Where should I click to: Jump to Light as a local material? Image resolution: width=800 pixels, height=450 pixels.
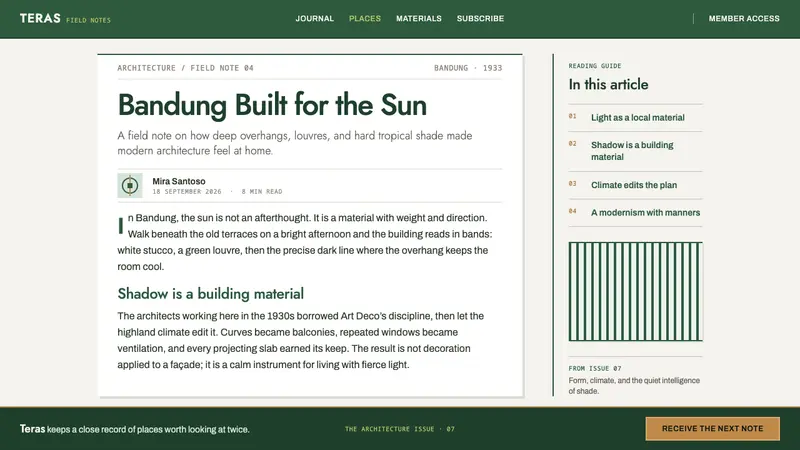coord(637,117)
